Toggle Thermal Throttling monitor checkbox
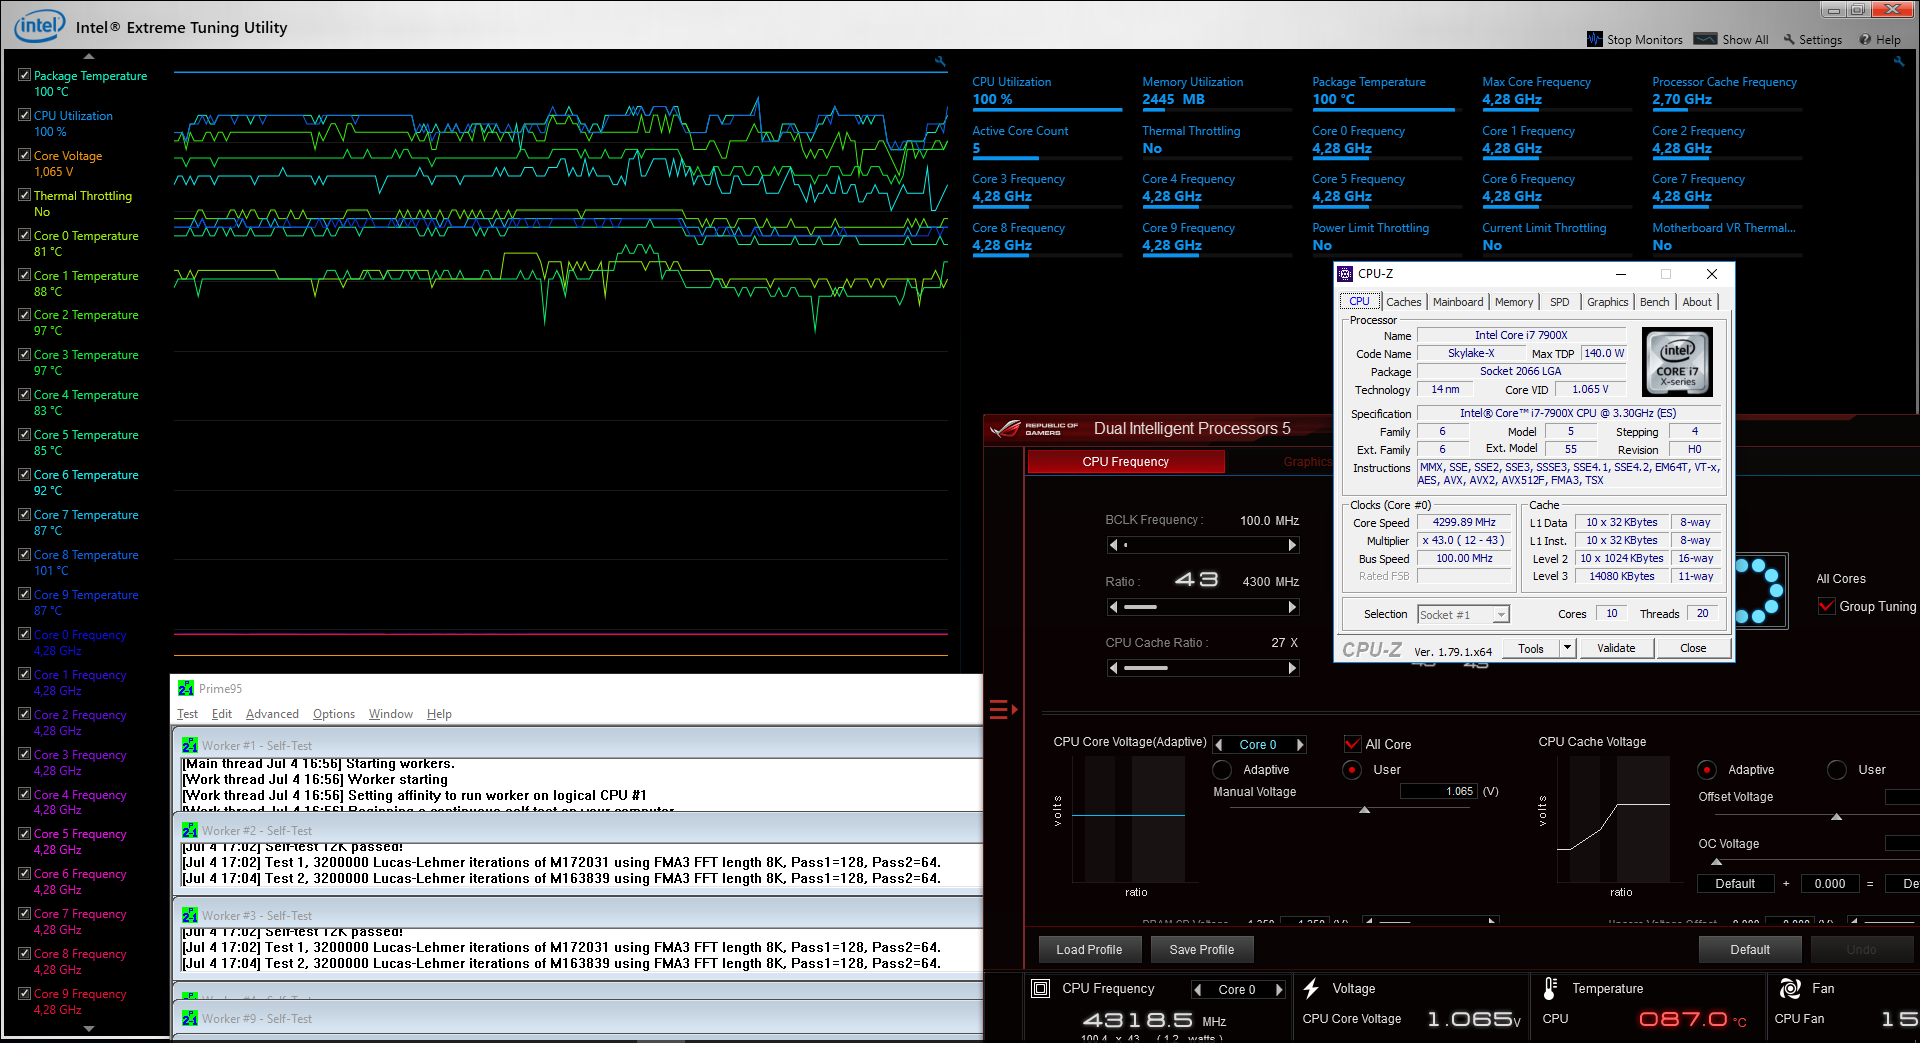The width and height of the screenshot is (1920, 1043). [24, 195]
